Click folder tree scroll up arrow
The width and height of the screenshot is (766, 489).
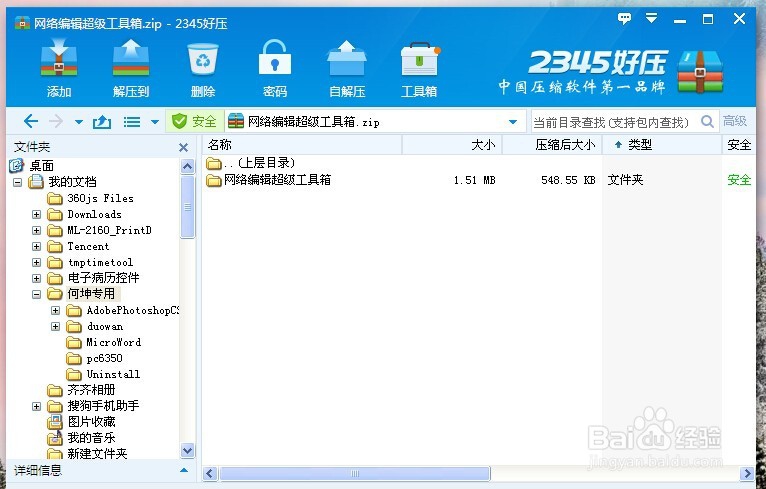pyautogui.click(x=188, y=167)
